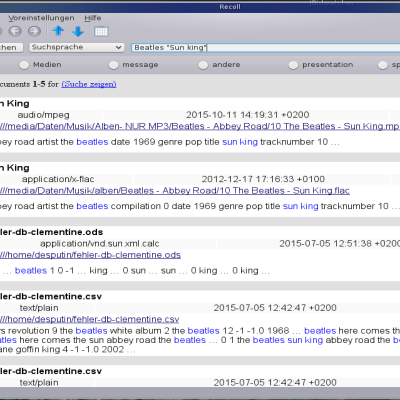The height and width of the screenshot is (400, 400).
Task: Click the blue up arrow icon
Action: [x=58, y=31]
